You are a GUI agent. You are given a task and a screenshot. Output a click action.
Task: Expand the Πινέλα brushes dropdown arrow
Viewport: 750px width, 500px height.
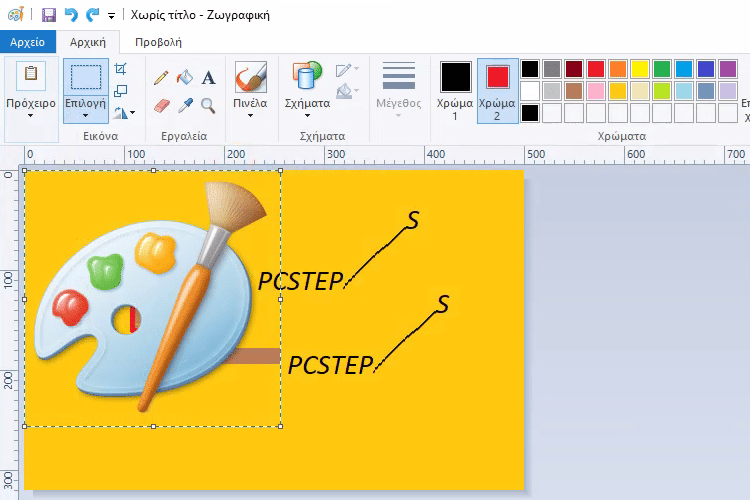click(250, 115)
